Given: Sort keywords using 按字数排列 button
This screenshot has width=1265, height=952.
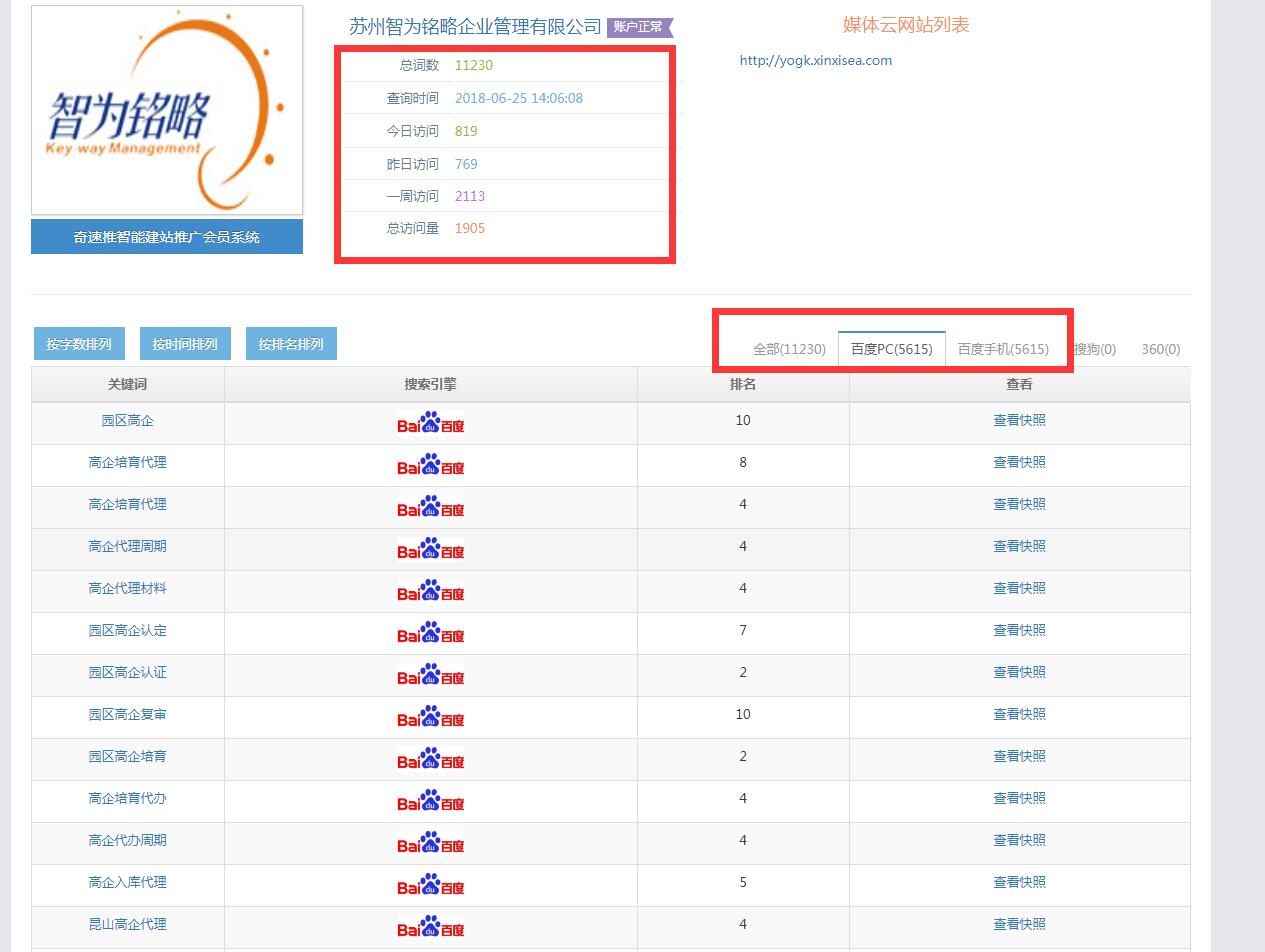Looking at the screenshot, I should [78, 344].
